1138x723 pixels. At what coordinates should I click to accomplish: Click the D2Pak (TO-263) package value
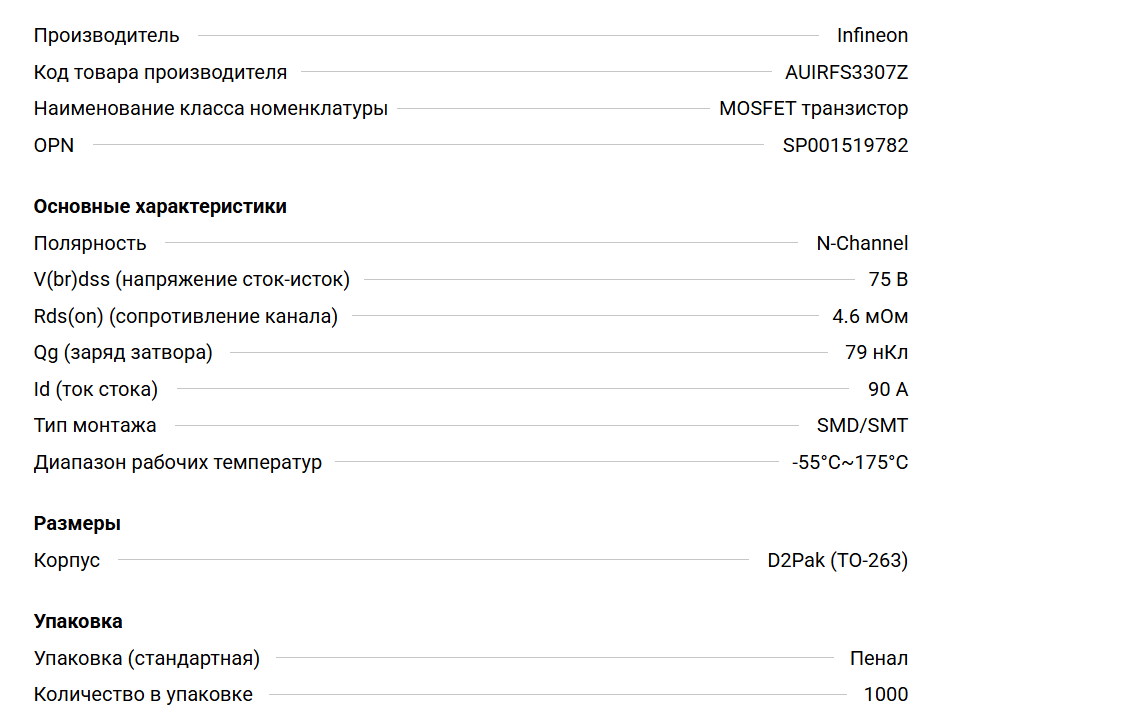coord(837,561)
